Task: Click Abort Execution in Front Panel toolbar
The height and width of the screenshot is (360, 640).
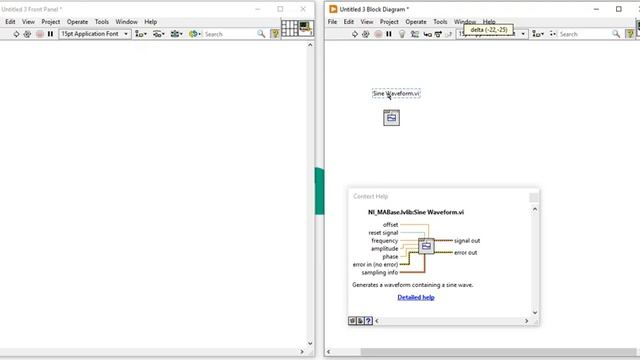Action: 40,34
